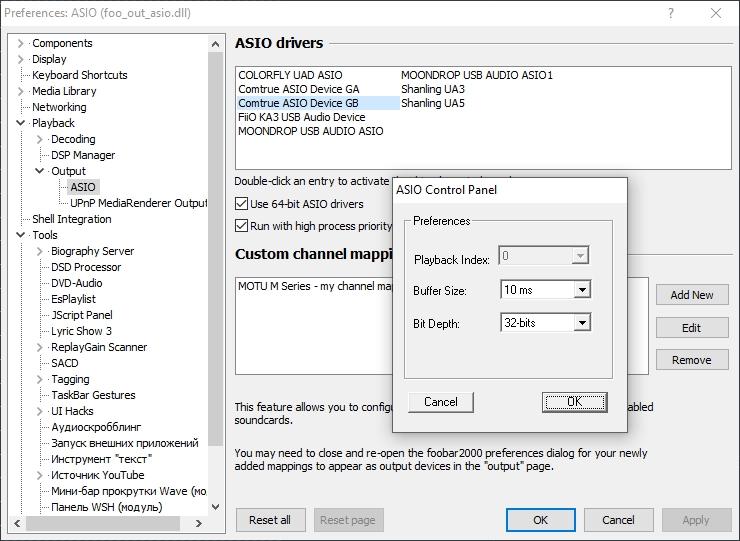Click the Reset all button
Viewport: 740px width, 541px height.
pyautogui.click(x=270, y=520)
